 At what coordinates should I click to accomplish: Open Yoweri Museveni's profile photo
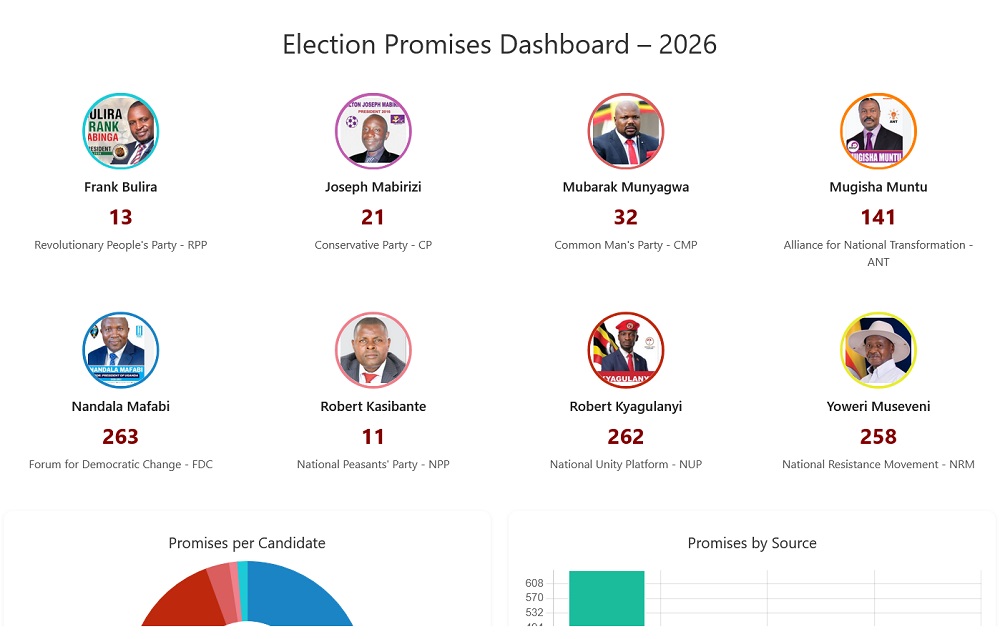pos(878,350)
